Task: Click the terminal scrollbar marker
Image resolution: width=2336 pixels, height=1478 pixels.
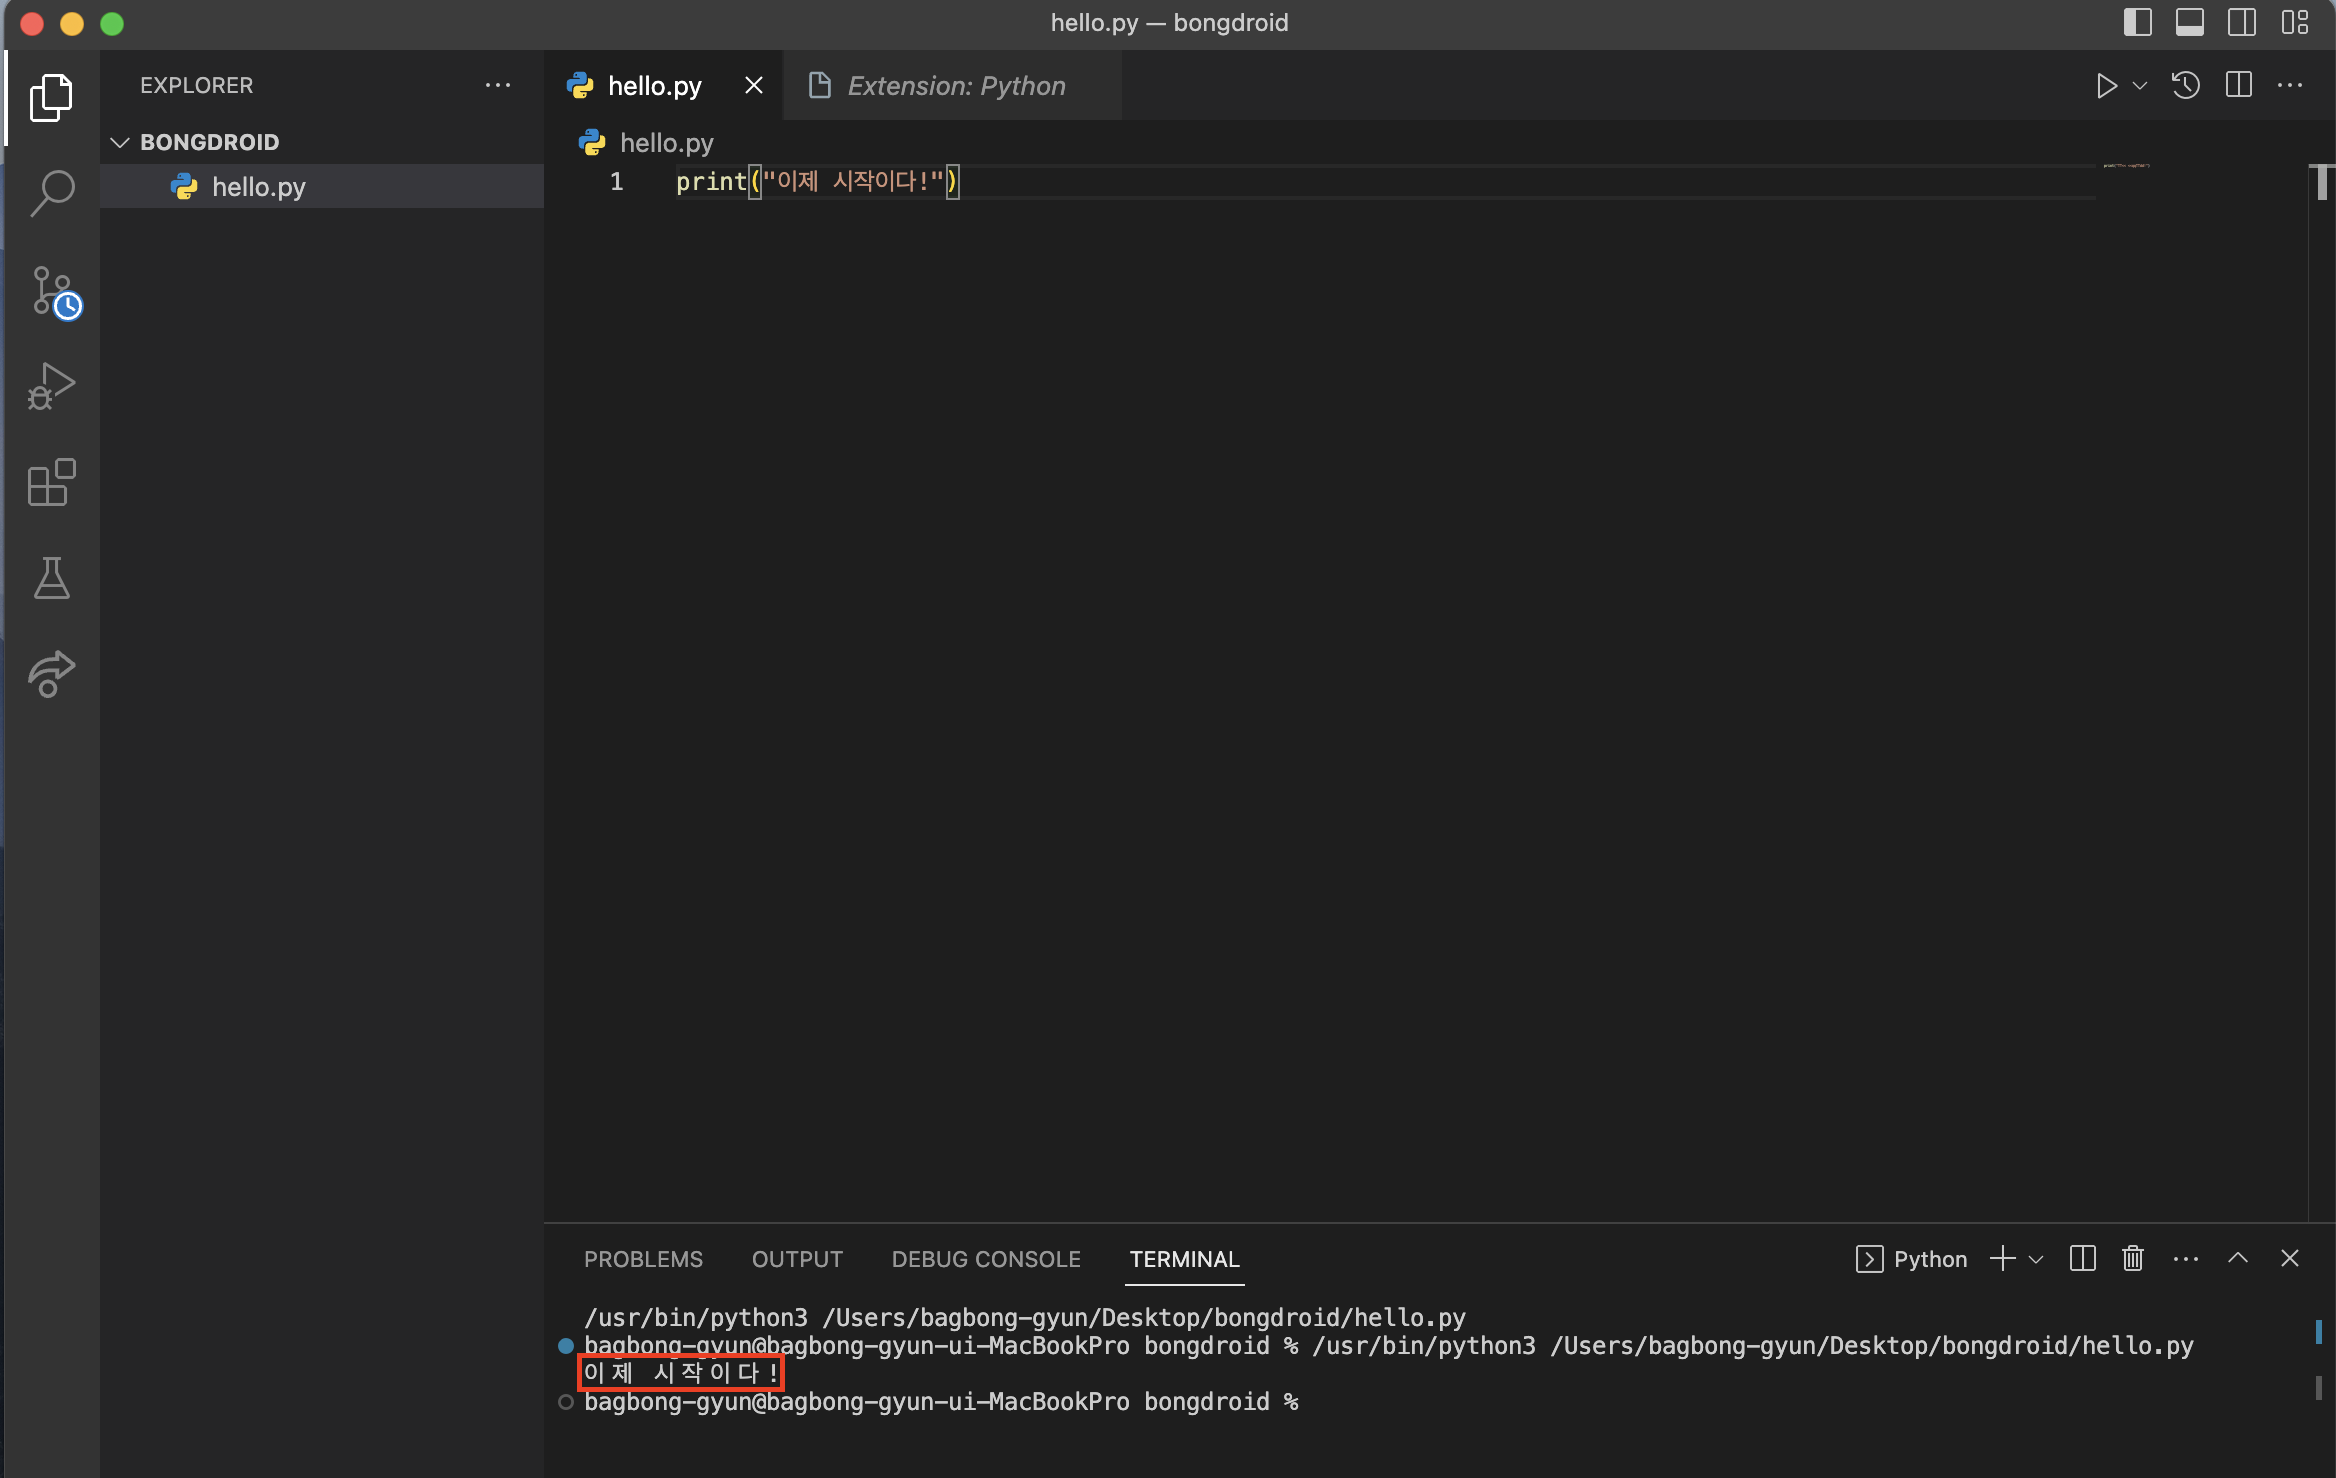Action: 2318,1332
